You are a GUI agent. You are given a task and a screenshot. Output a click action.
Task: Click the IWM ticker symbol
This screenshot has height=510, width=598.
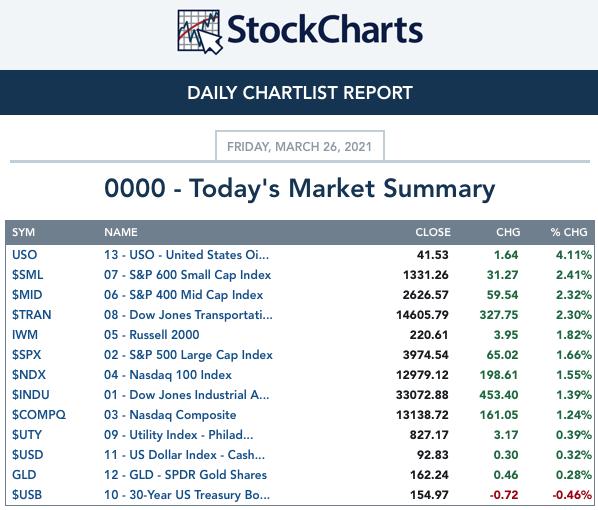pos(25,335)
